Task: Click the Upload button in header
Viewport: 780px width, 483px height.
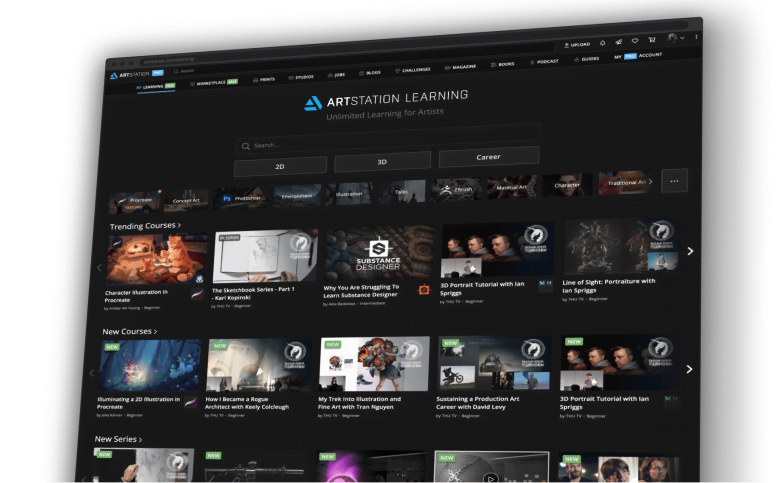Action: pyautogui.click(x=578, y=45)
